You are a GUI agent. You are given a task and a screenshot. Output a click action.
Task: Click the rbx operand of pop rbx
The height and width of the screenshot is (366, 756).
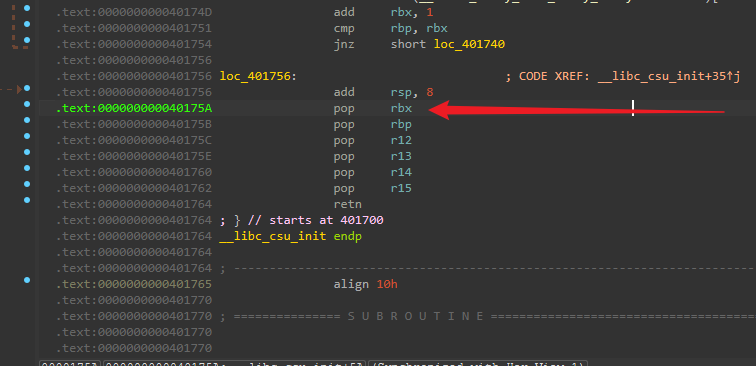401,108
